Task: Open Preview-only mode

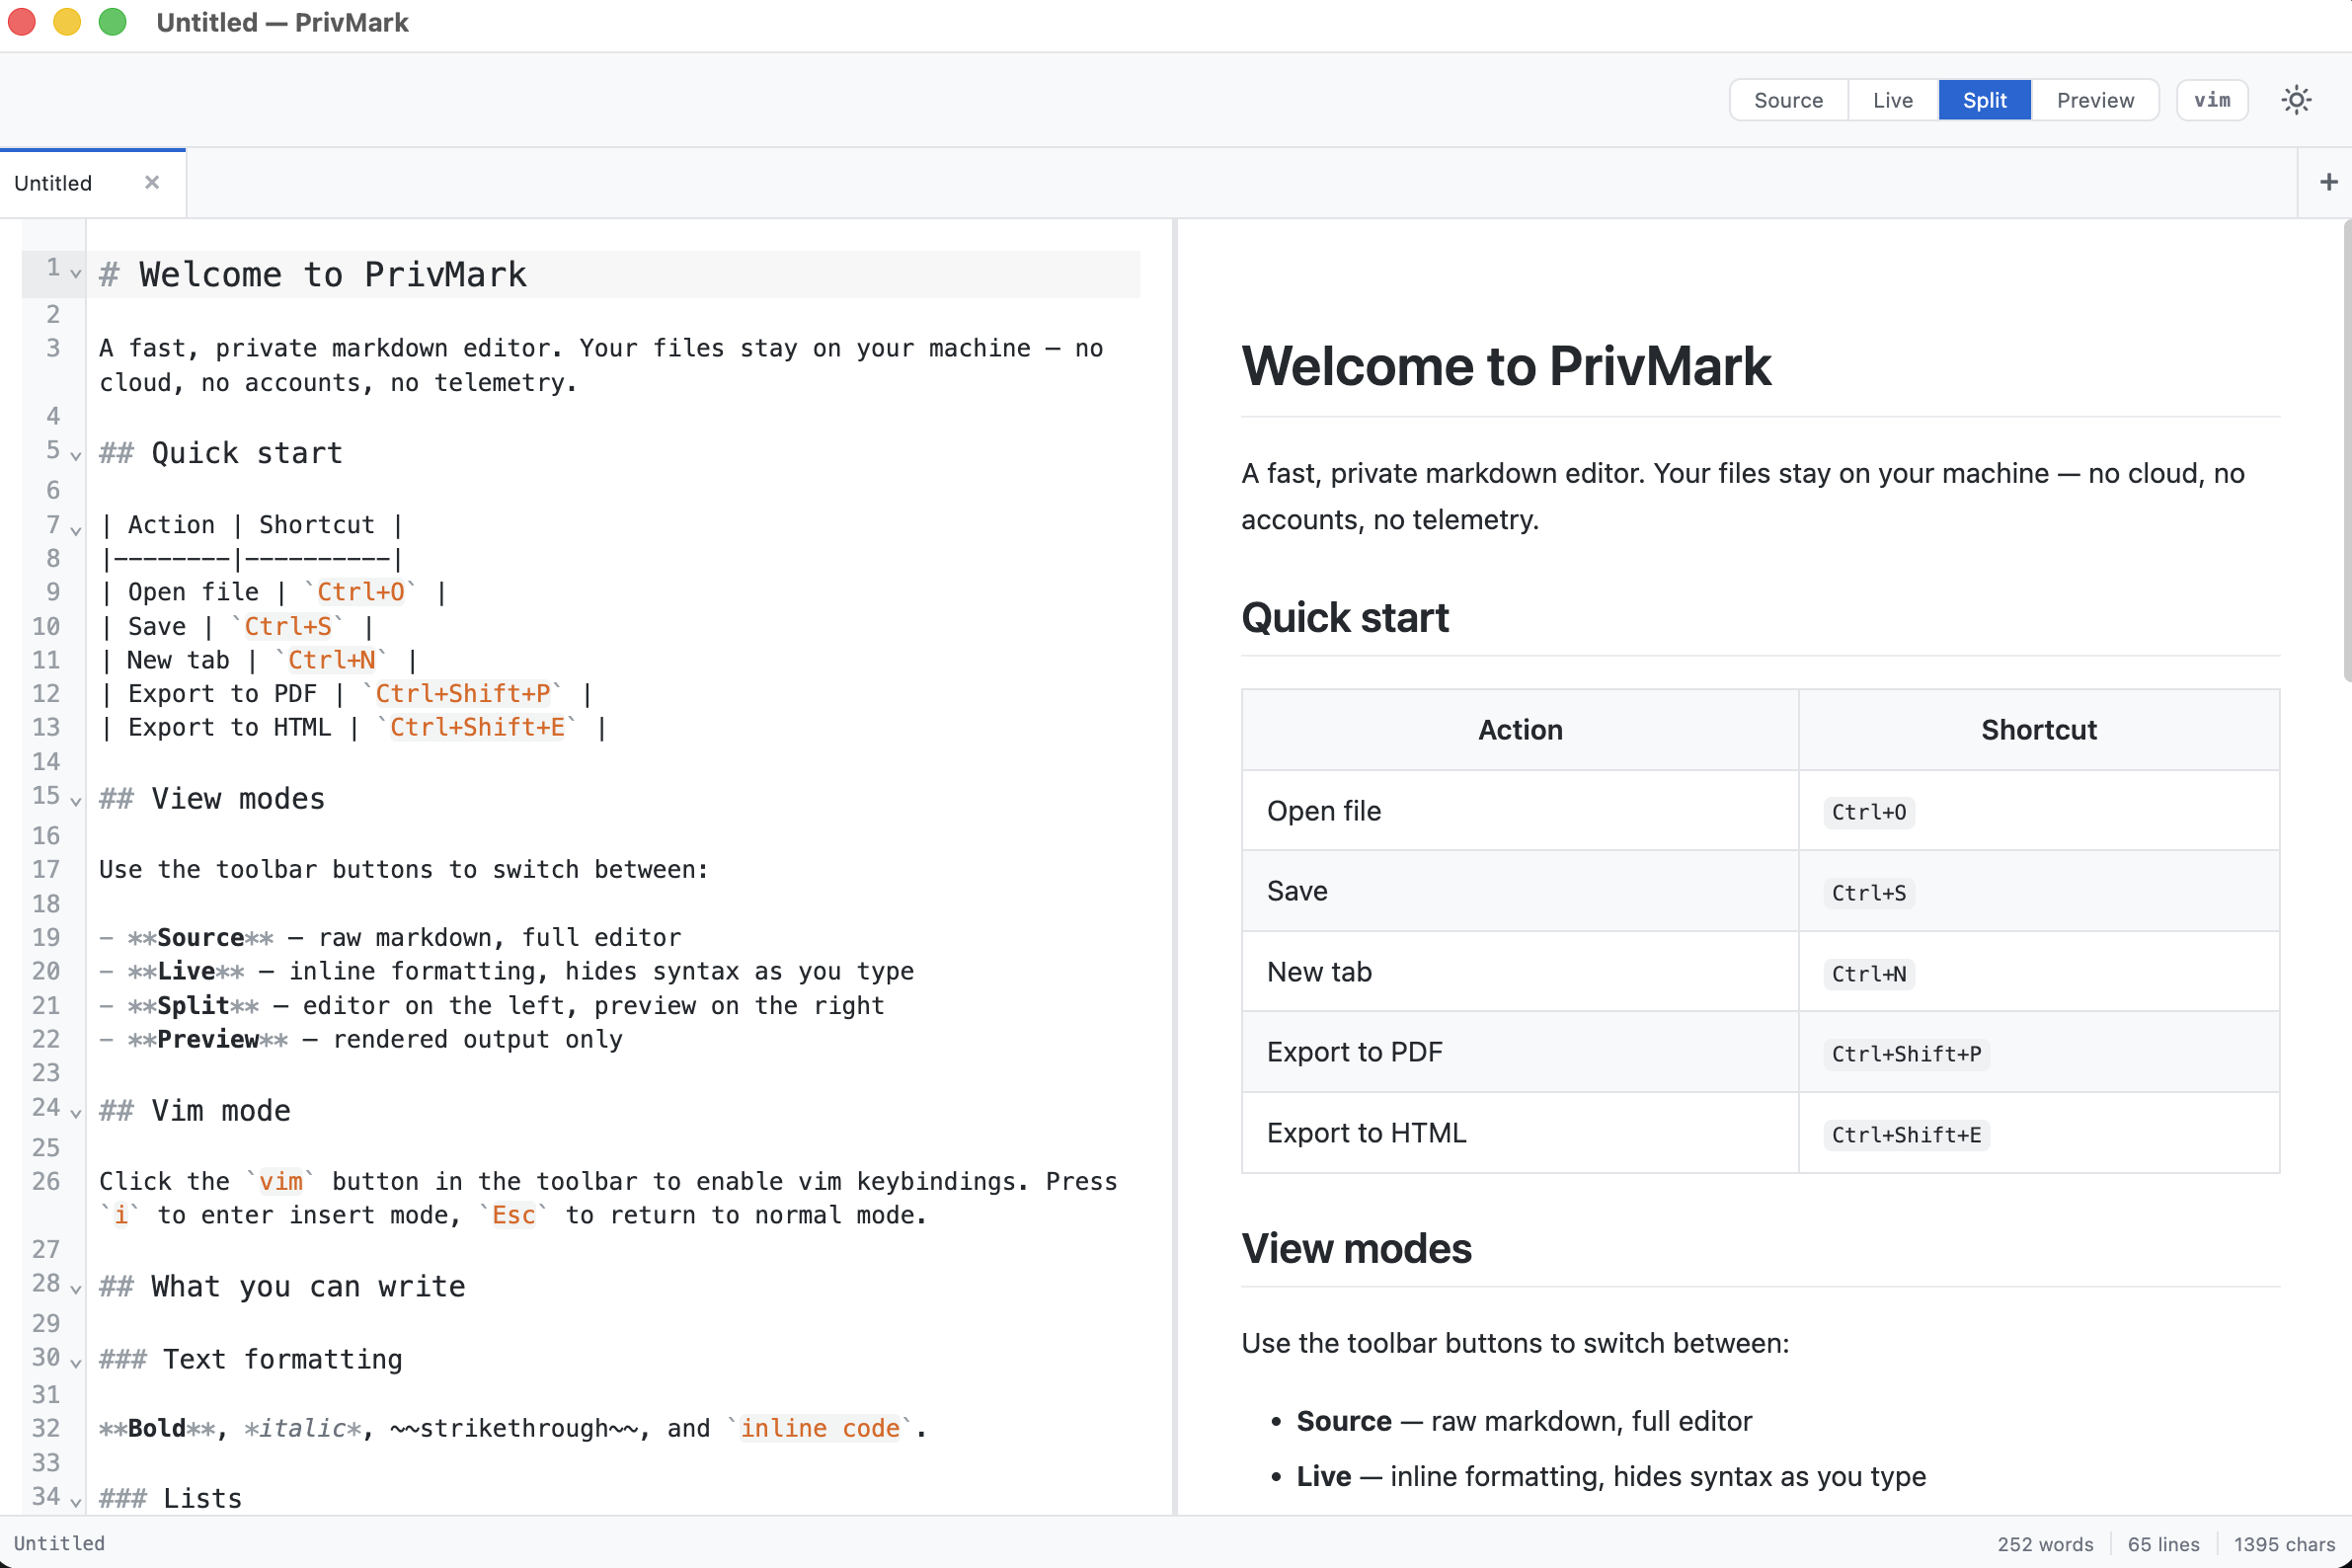Action: pos(2095,99)
